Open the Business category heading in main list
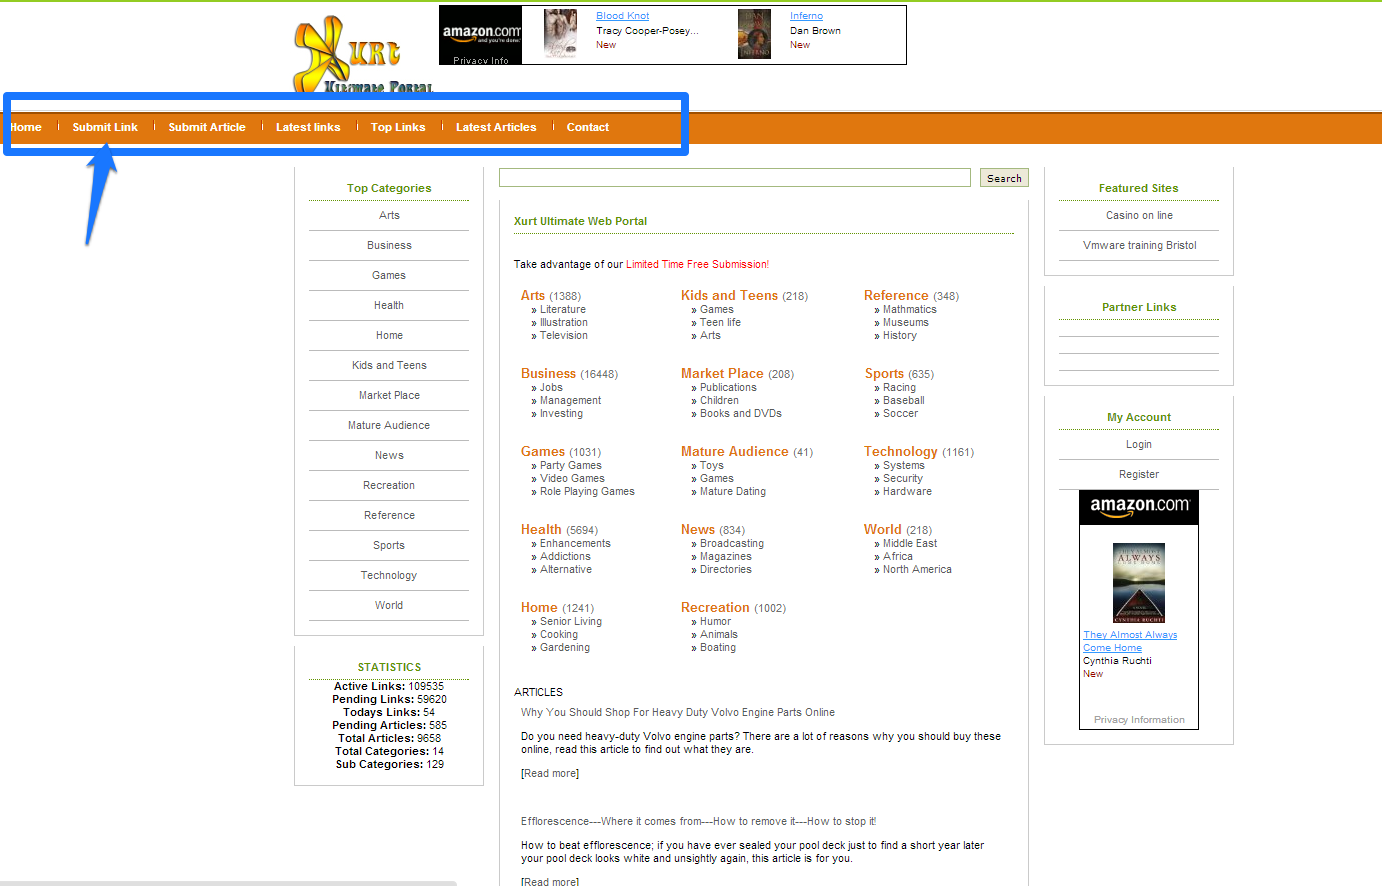 point(548,374)
